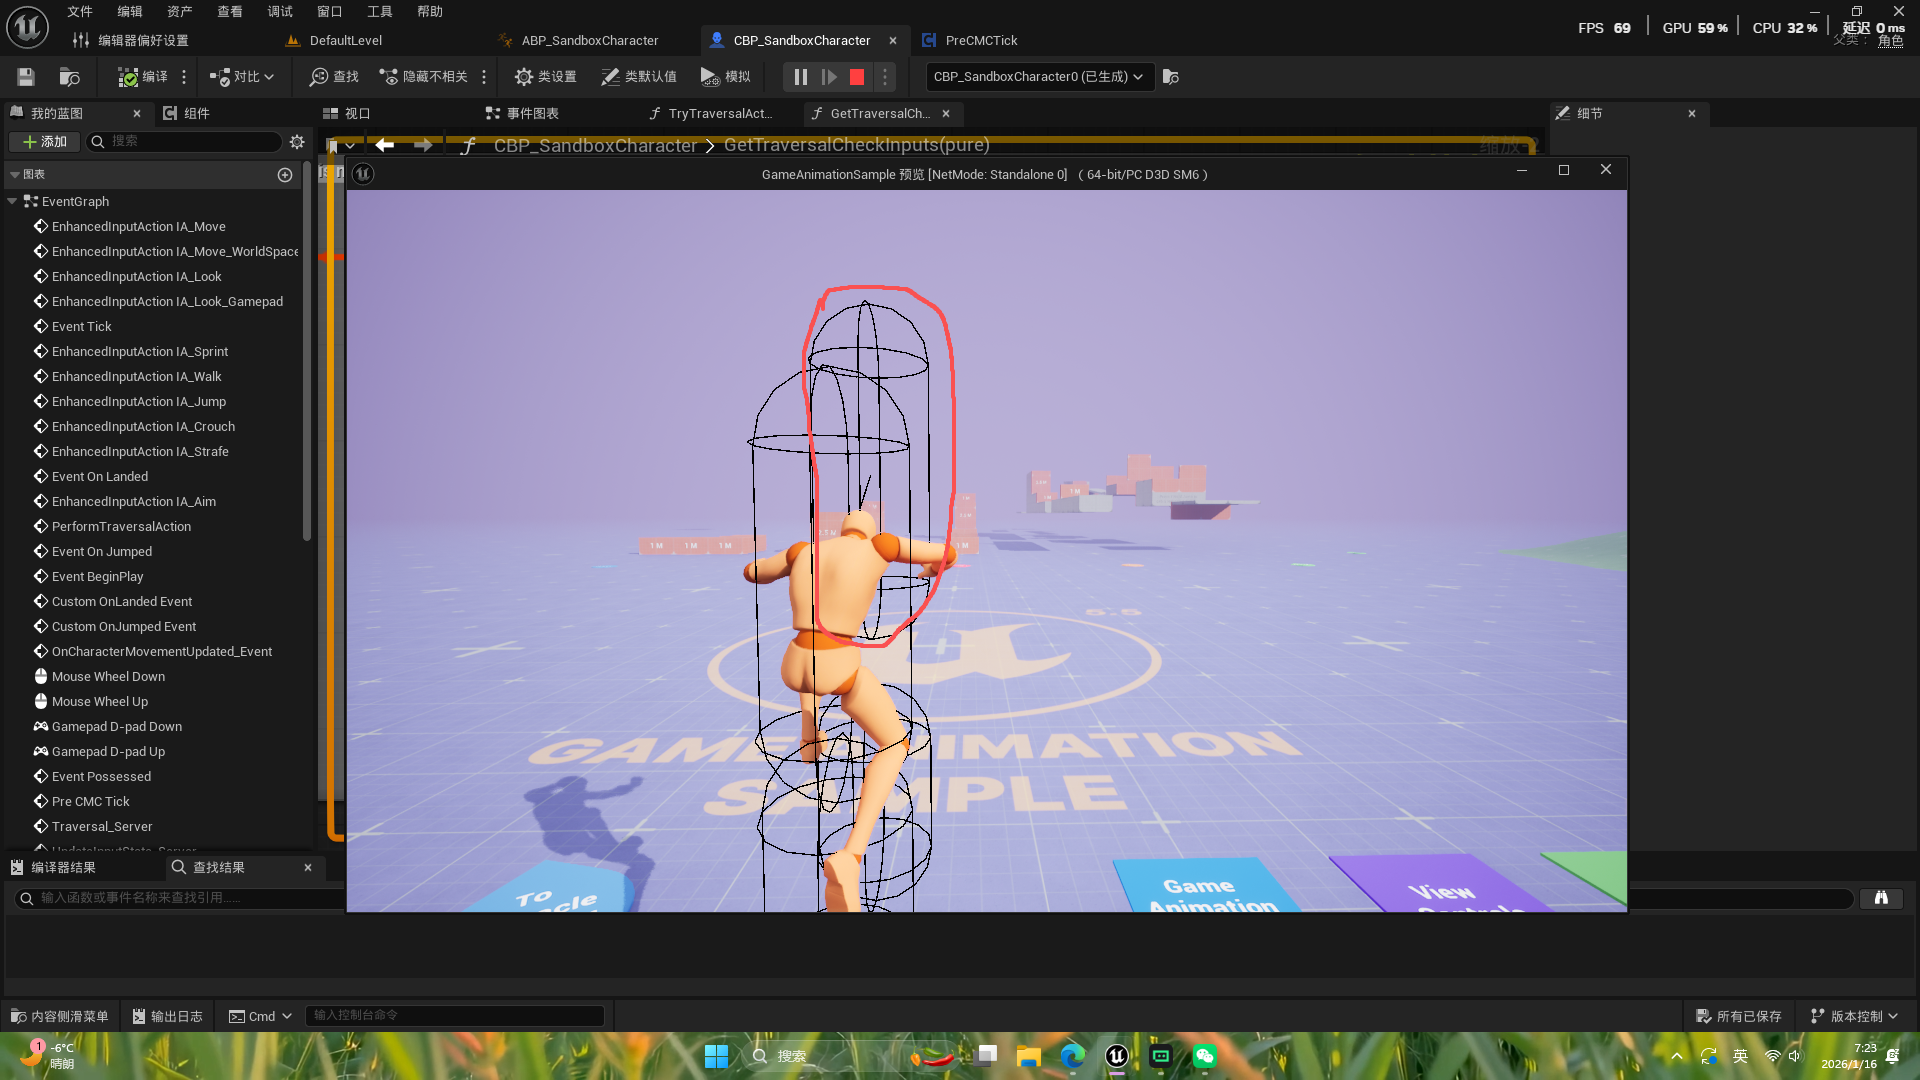Open the Tools menu
This screenshot has width=1920, height=1080.
pyautogui.click(x=379, y=12)
